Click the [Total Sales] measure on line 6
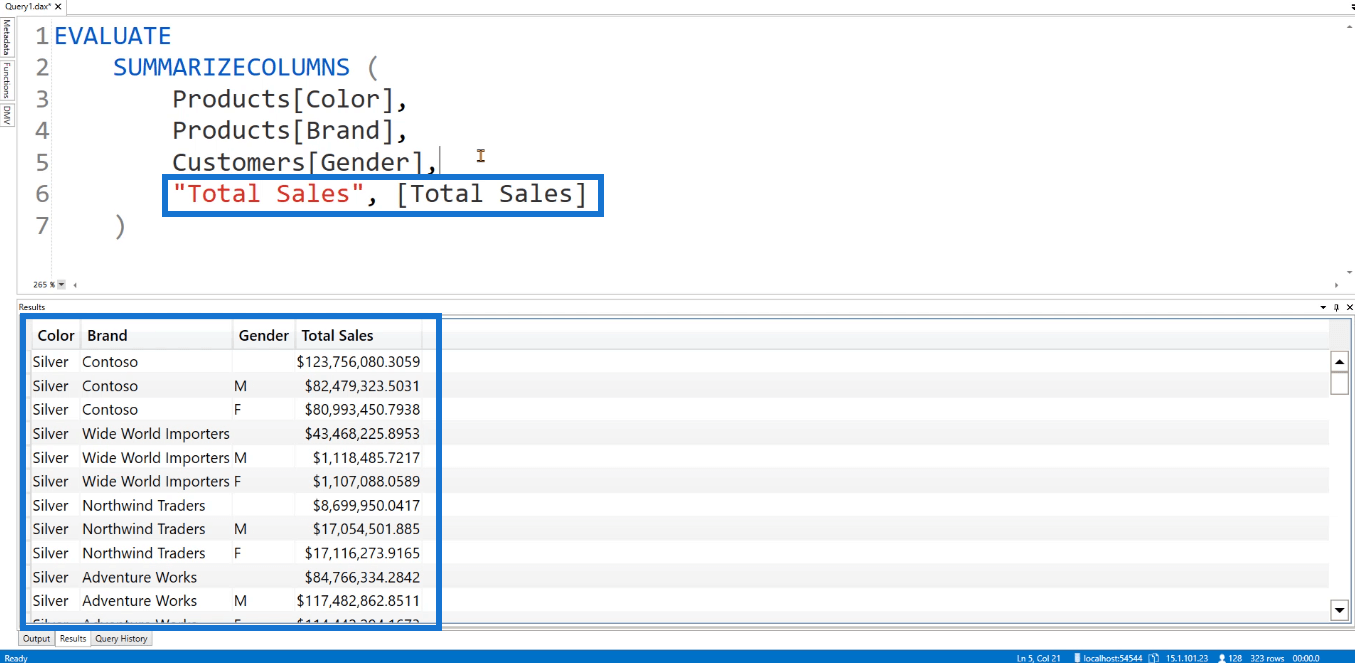The image size is (1355, 663). [491, 193]
